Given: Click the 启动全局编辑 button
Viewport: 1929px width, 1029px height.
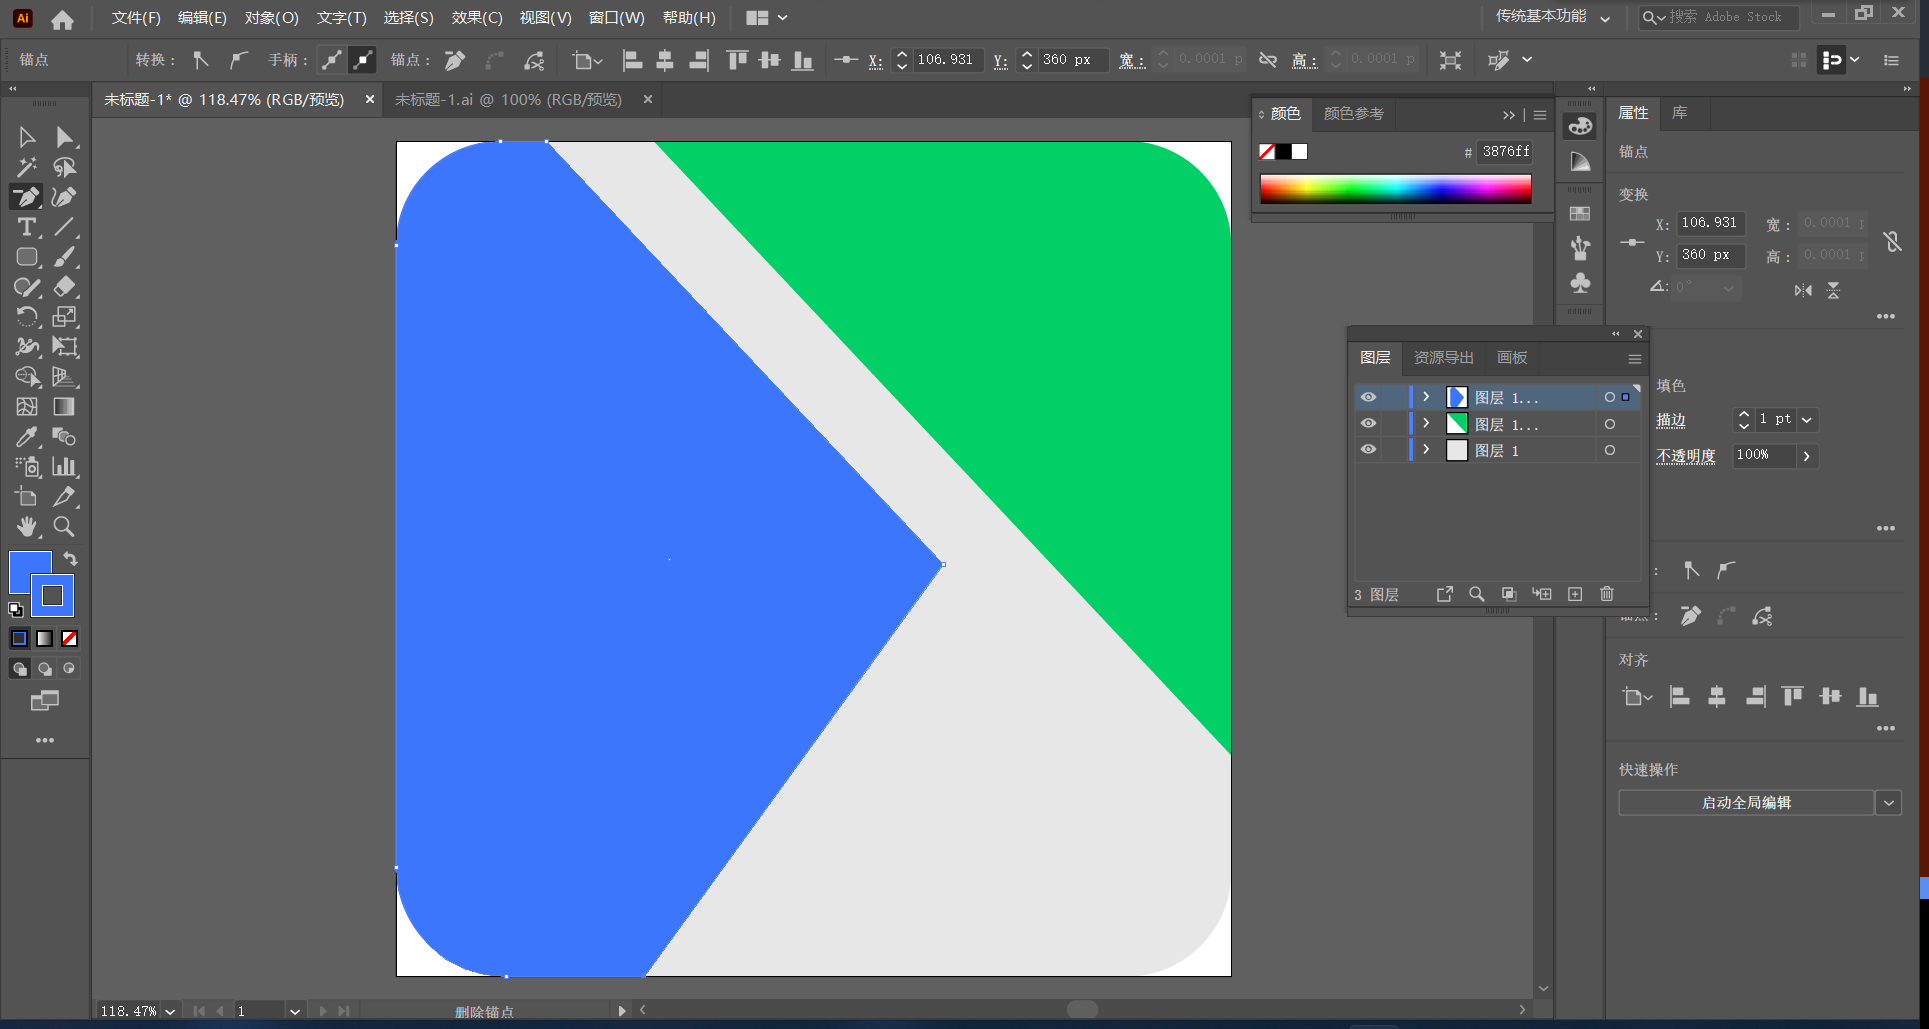Looking at the screenshot, I should [x=1746, y=802].
